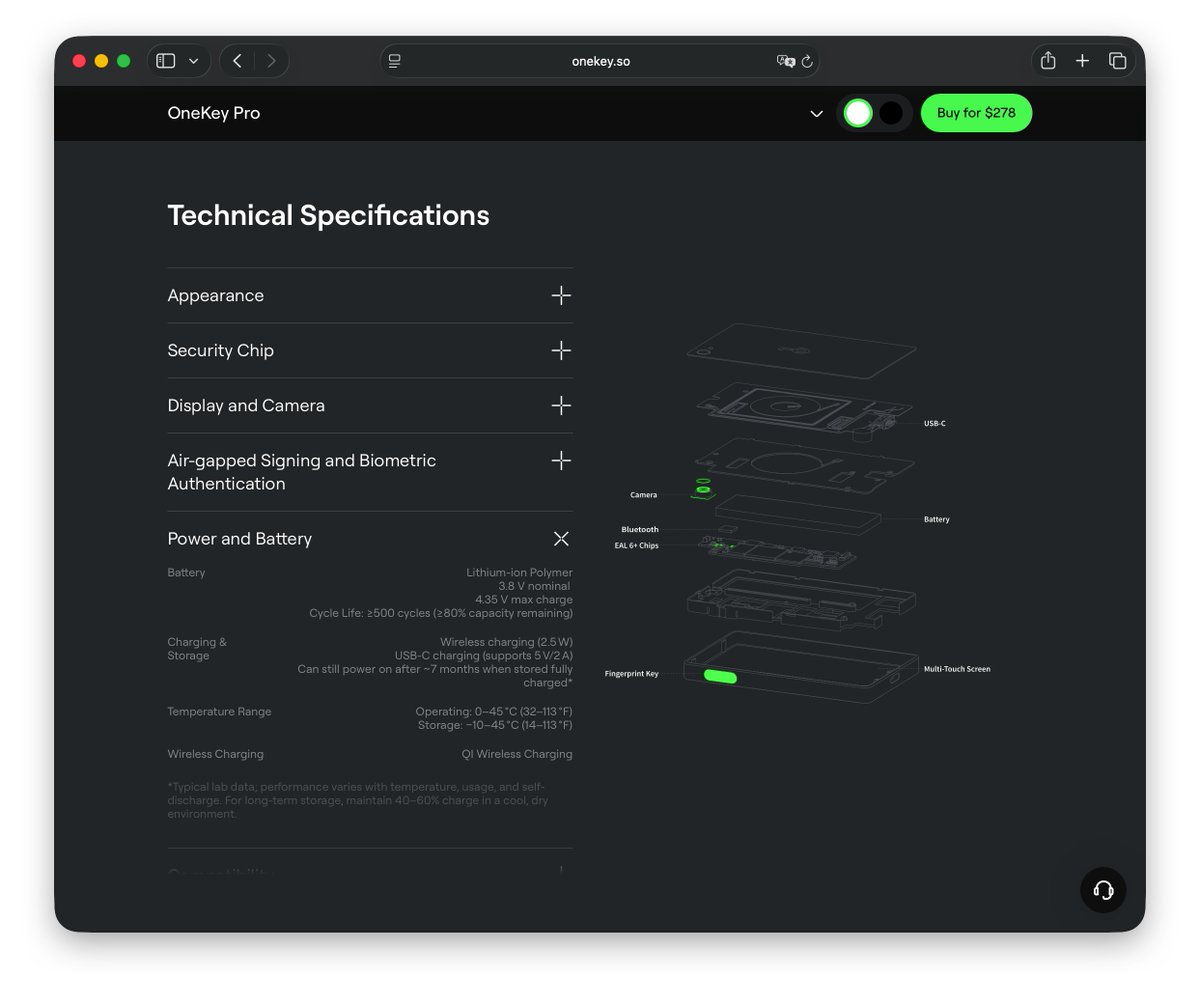Click the Camera label in diagram

644,495
